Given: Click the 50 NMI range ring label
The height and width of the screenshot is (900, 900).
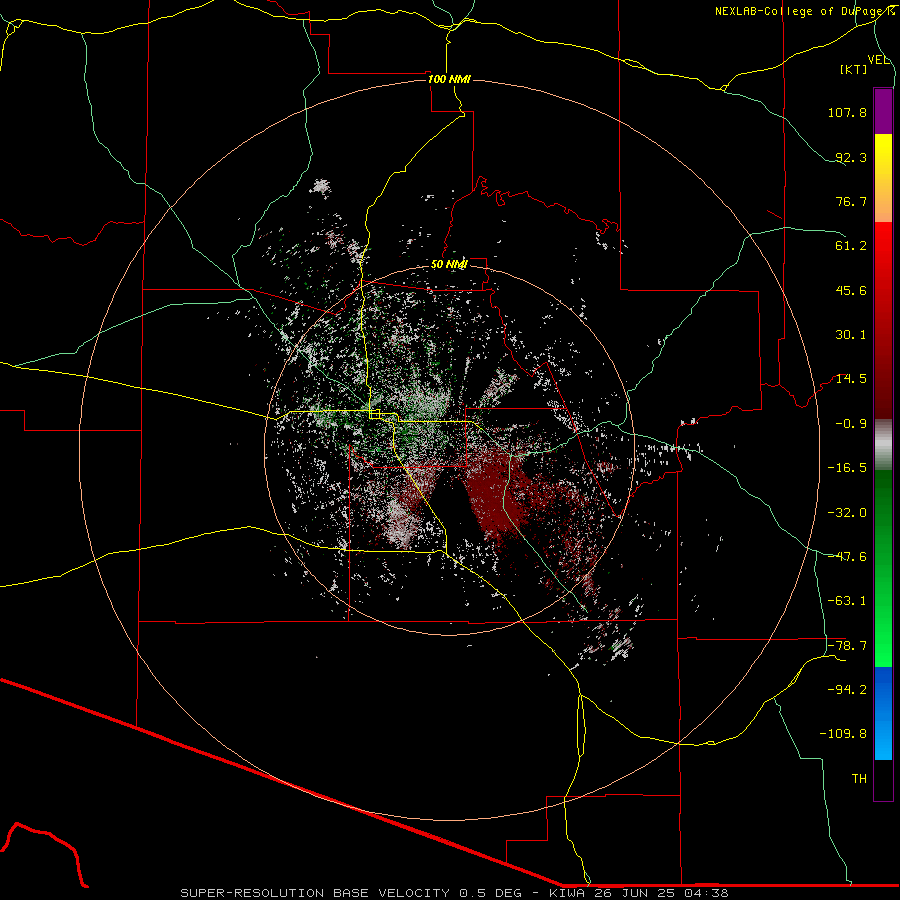Looking at the screenshot, I should click(449, 264).
